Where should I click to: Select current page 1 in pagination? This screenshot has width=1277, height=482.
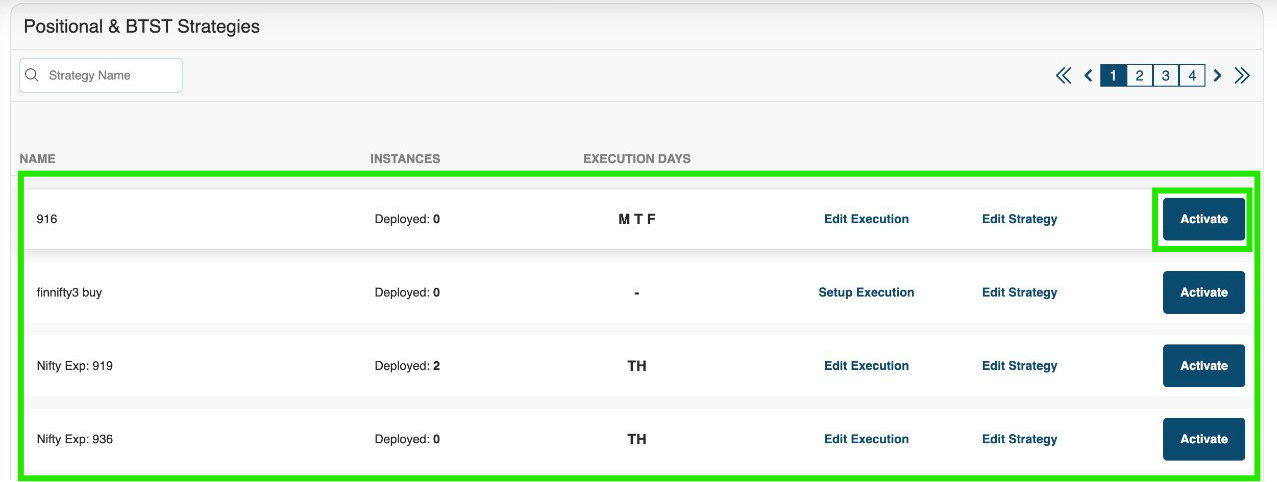click(1113, 76)
